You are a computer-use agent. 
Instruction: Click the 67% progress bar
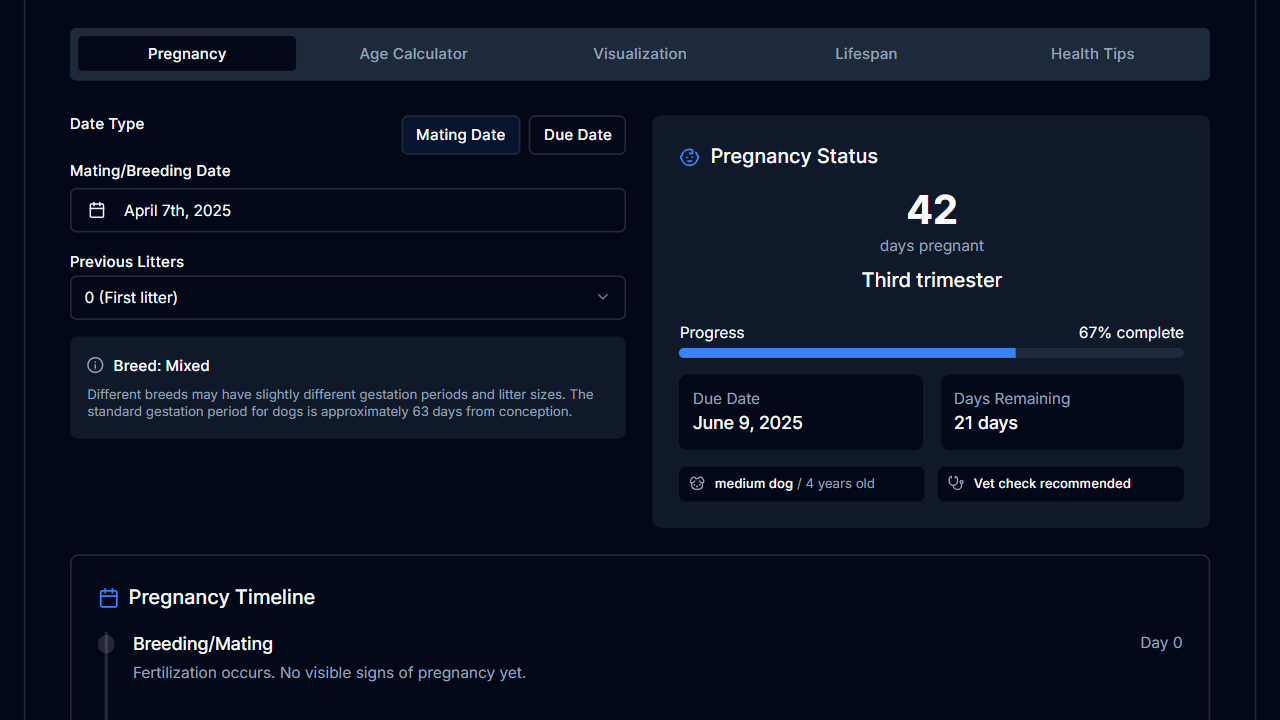(931, 353)
